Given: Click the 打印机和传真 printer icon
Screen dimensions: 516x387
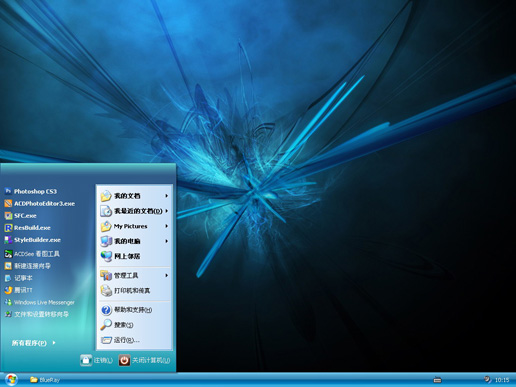Looking at the screenshot, I should pyautogui.click(x=106, y=290).
